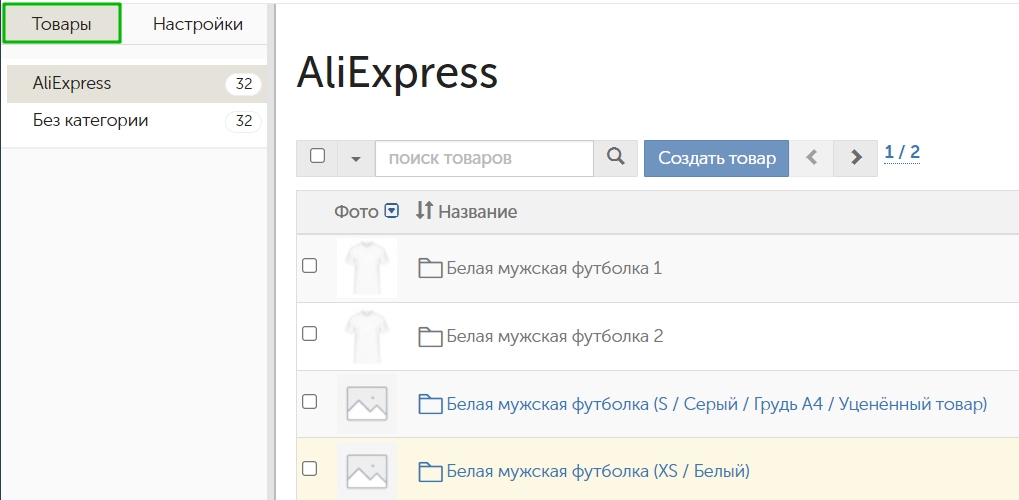This screenshot has height=500, width=1019.
Task: Click the magnifier search button
Action: click(615, 157)
